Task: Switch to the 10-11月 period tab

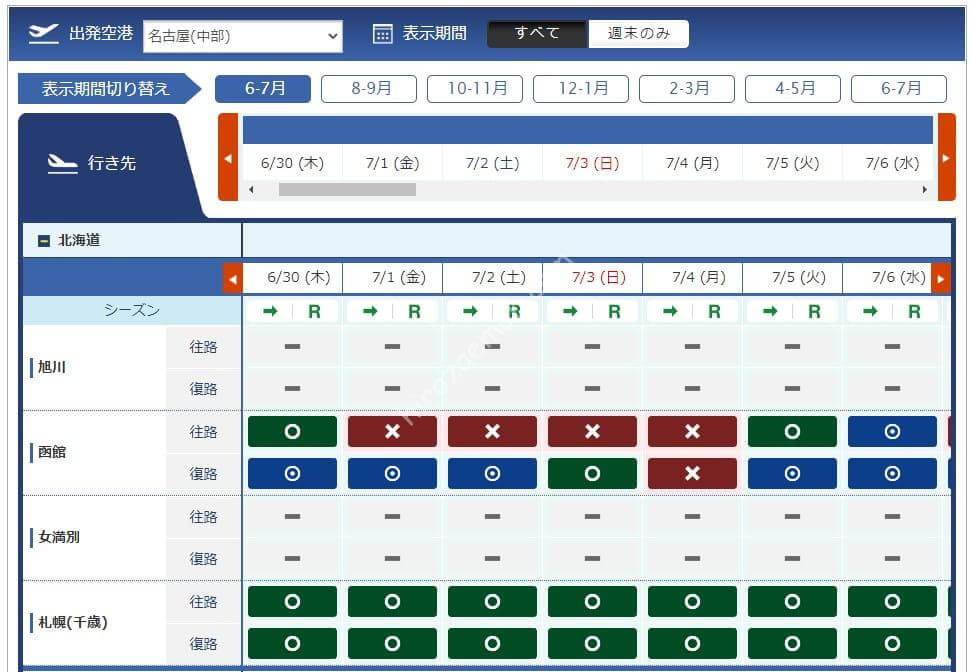Action: [475, 89]
